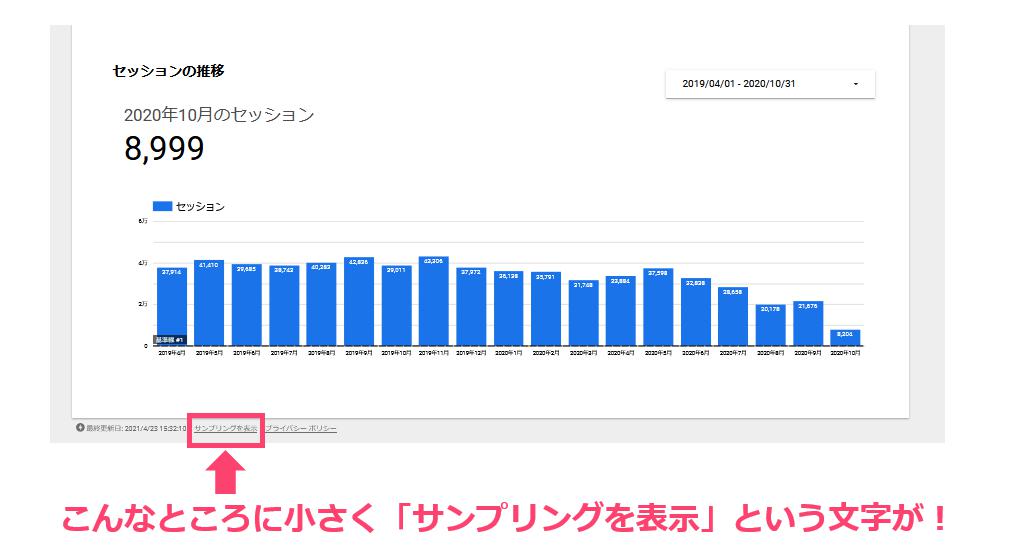Select the 2019年8月 bar
Image resolution: width=1010 pixels, height=553 pixels.
tap(321, 304)
